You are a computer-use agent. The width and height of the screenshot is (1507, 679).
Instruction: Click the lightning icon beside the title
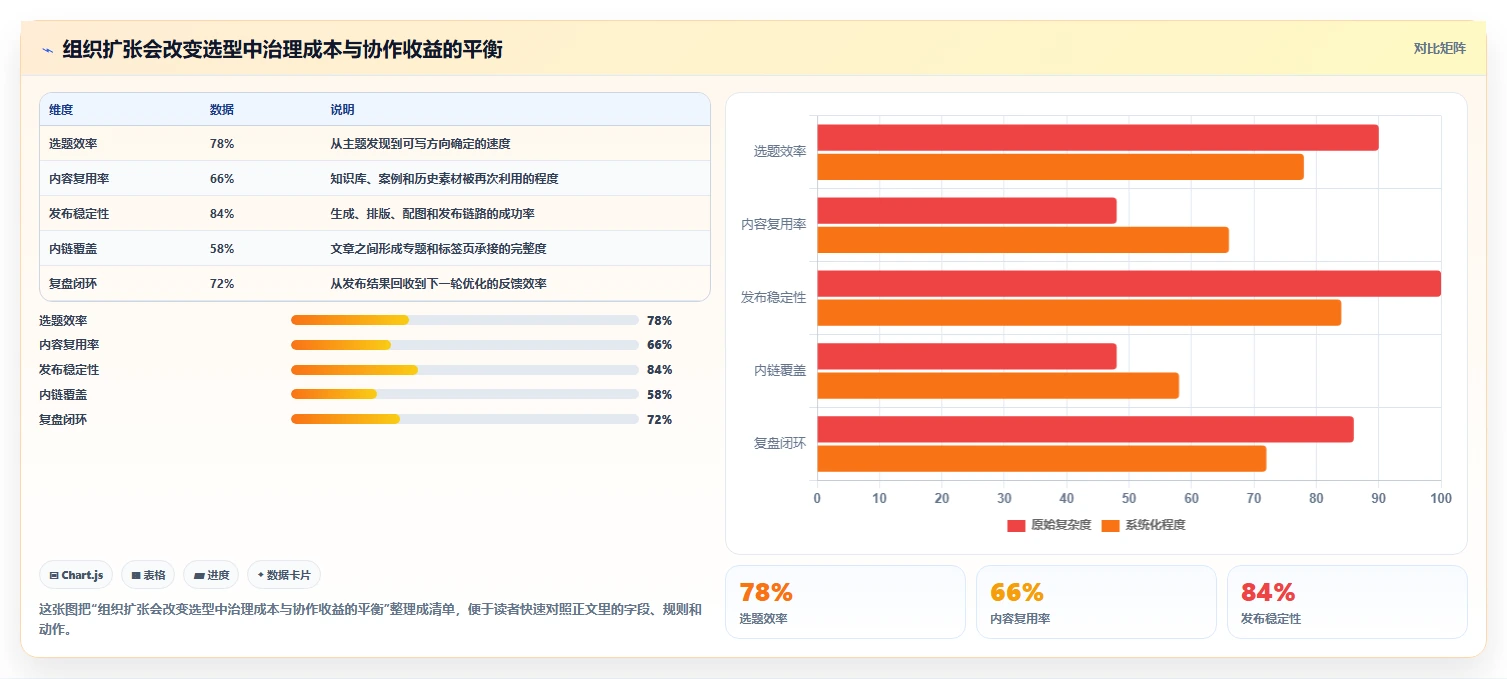click(x=47, y=50)
